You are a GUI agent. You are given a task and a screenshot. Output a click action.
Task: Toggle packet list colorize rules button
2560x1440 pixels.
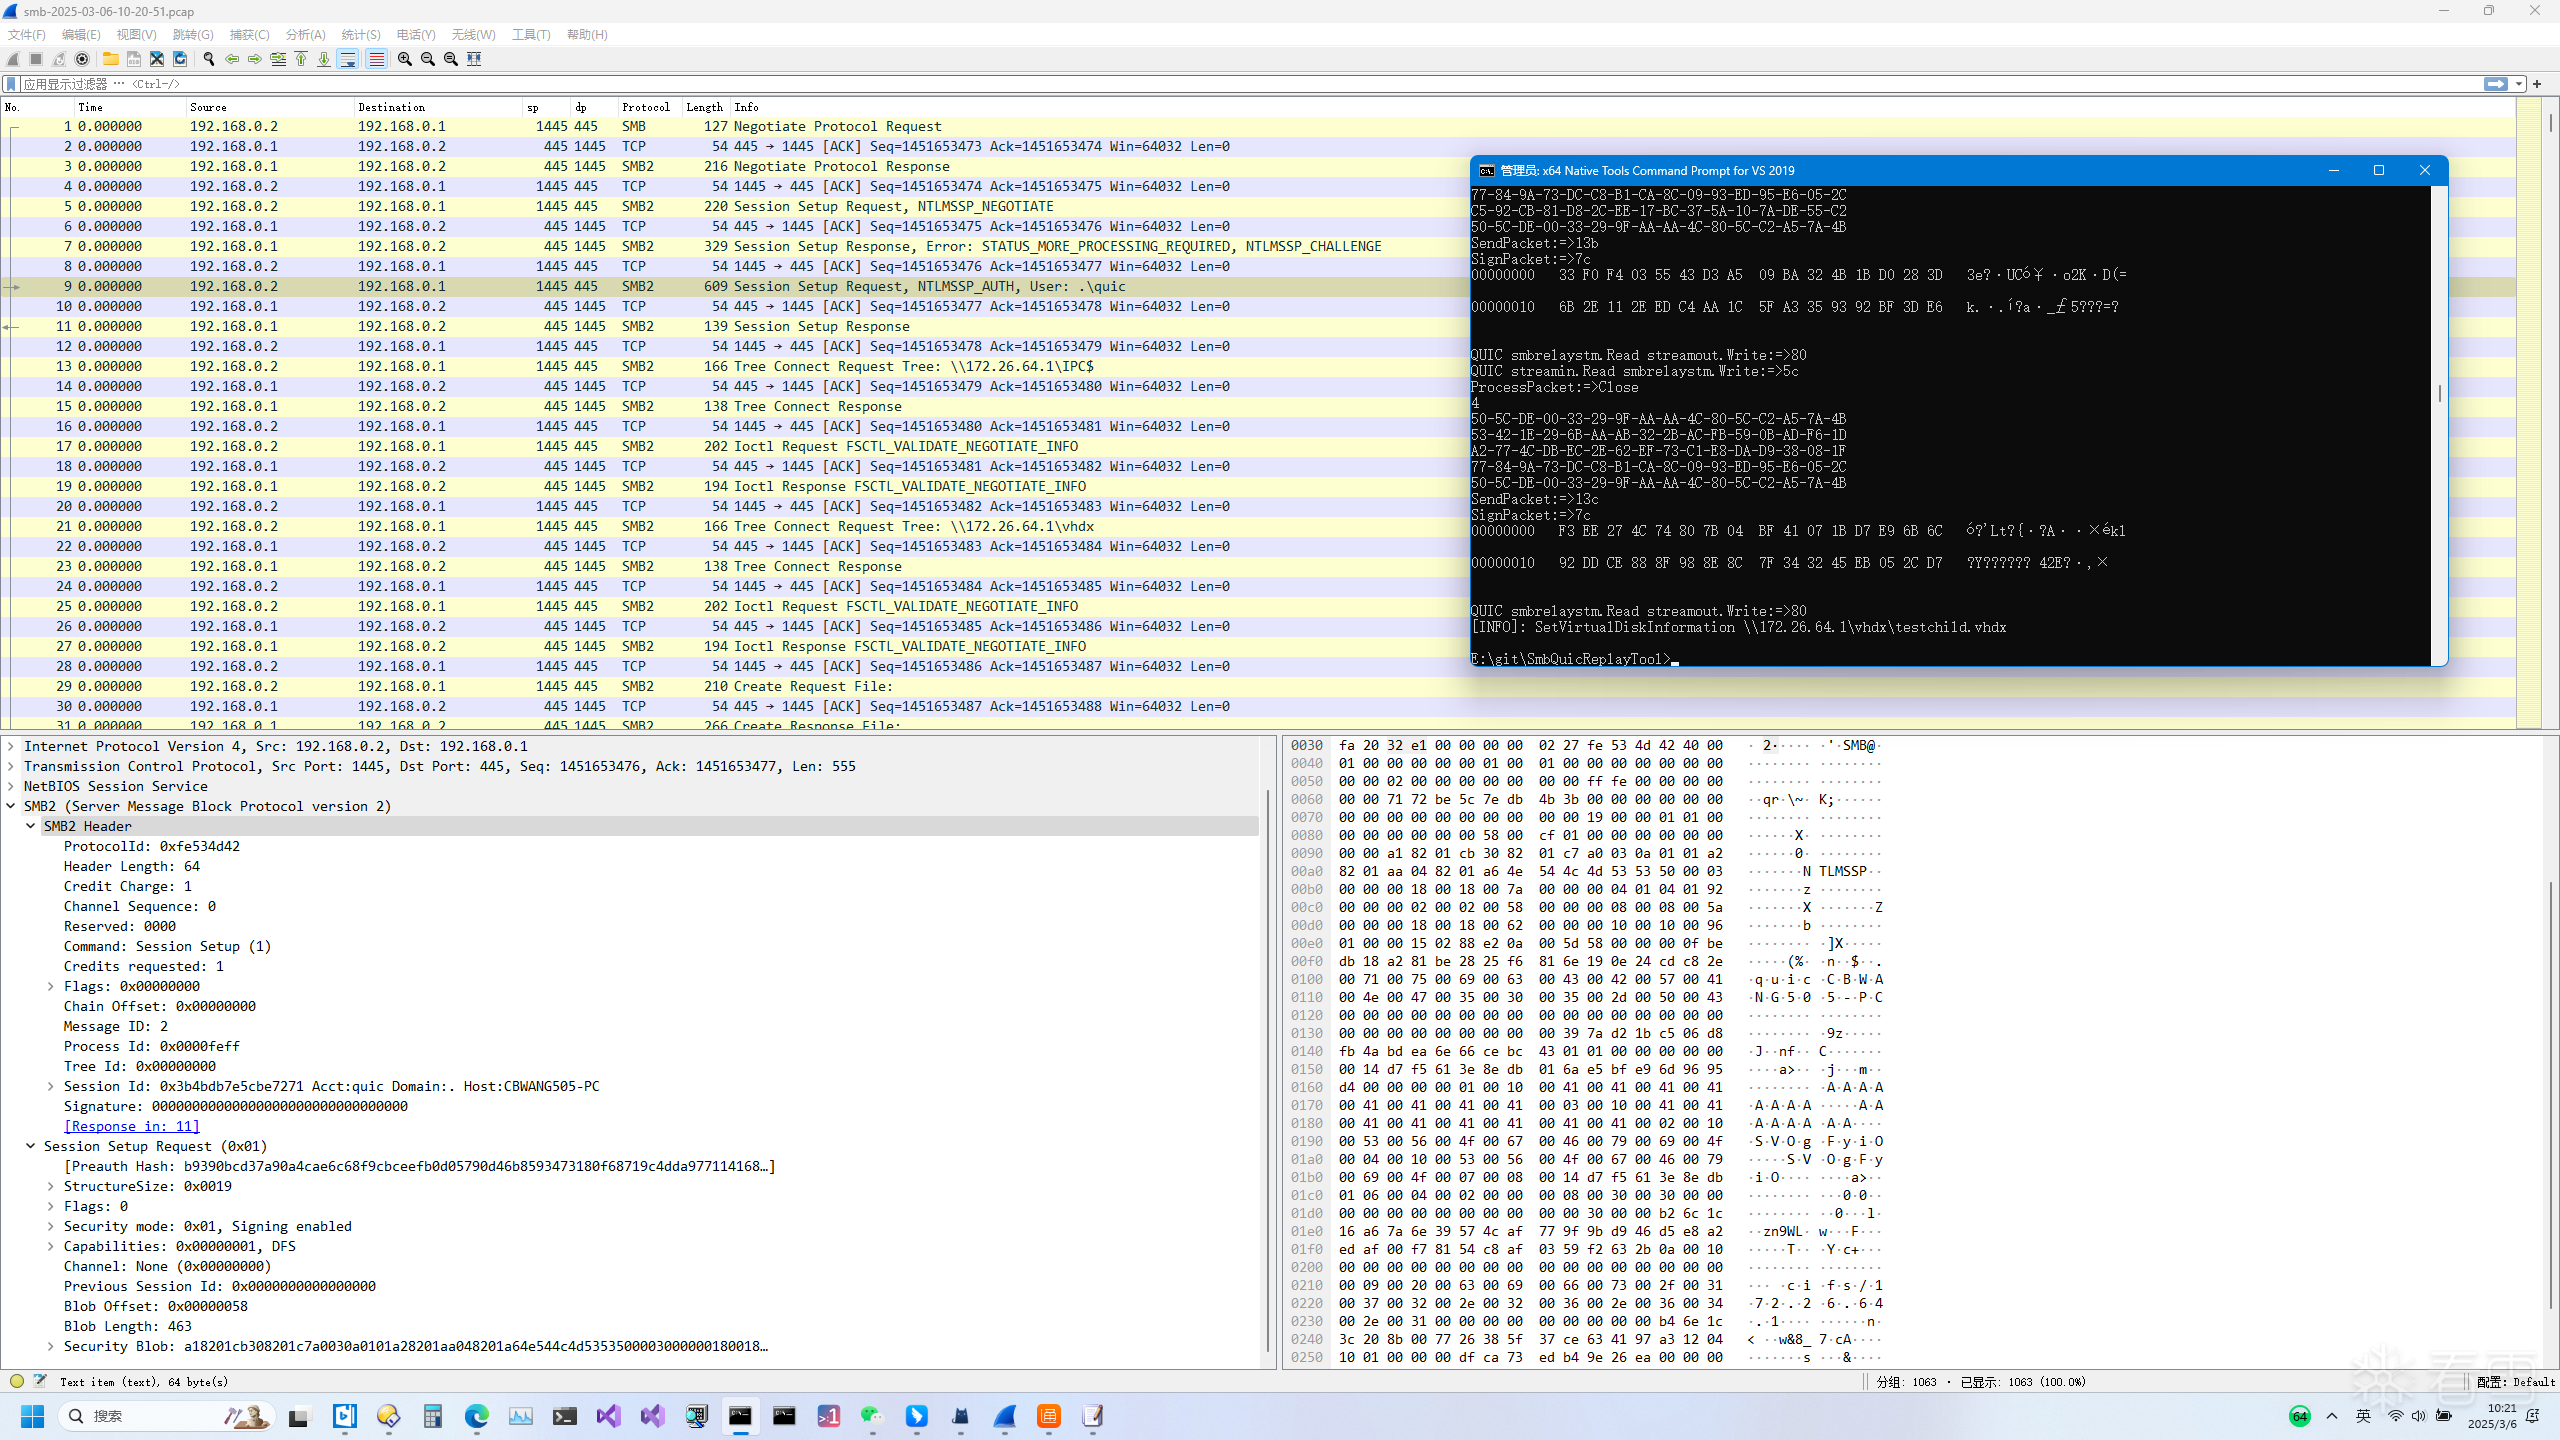(376, 59)
